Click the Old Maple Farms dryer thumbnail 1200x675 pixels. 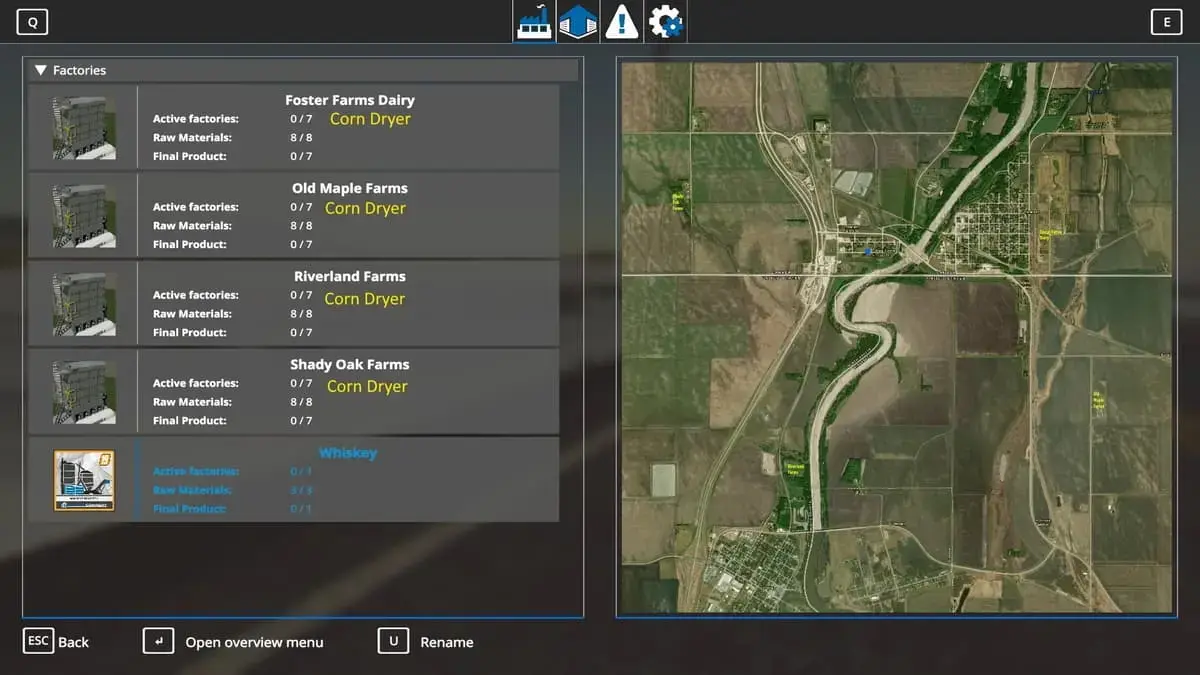(x=84, y=215)
